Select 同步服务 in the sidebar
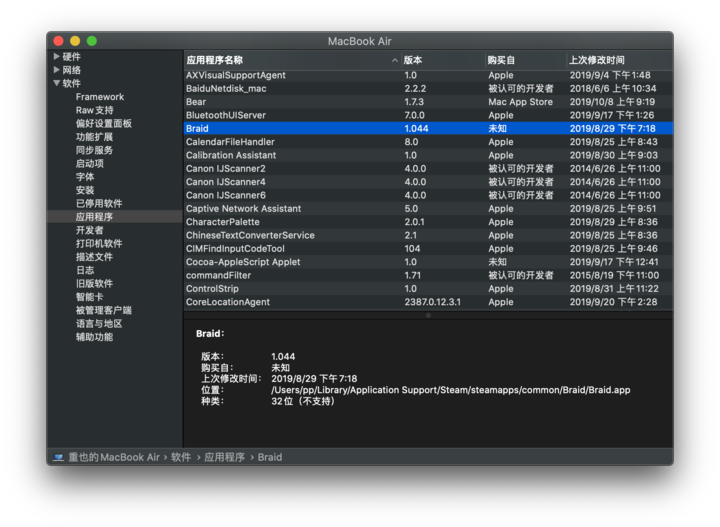 point(94,150)
